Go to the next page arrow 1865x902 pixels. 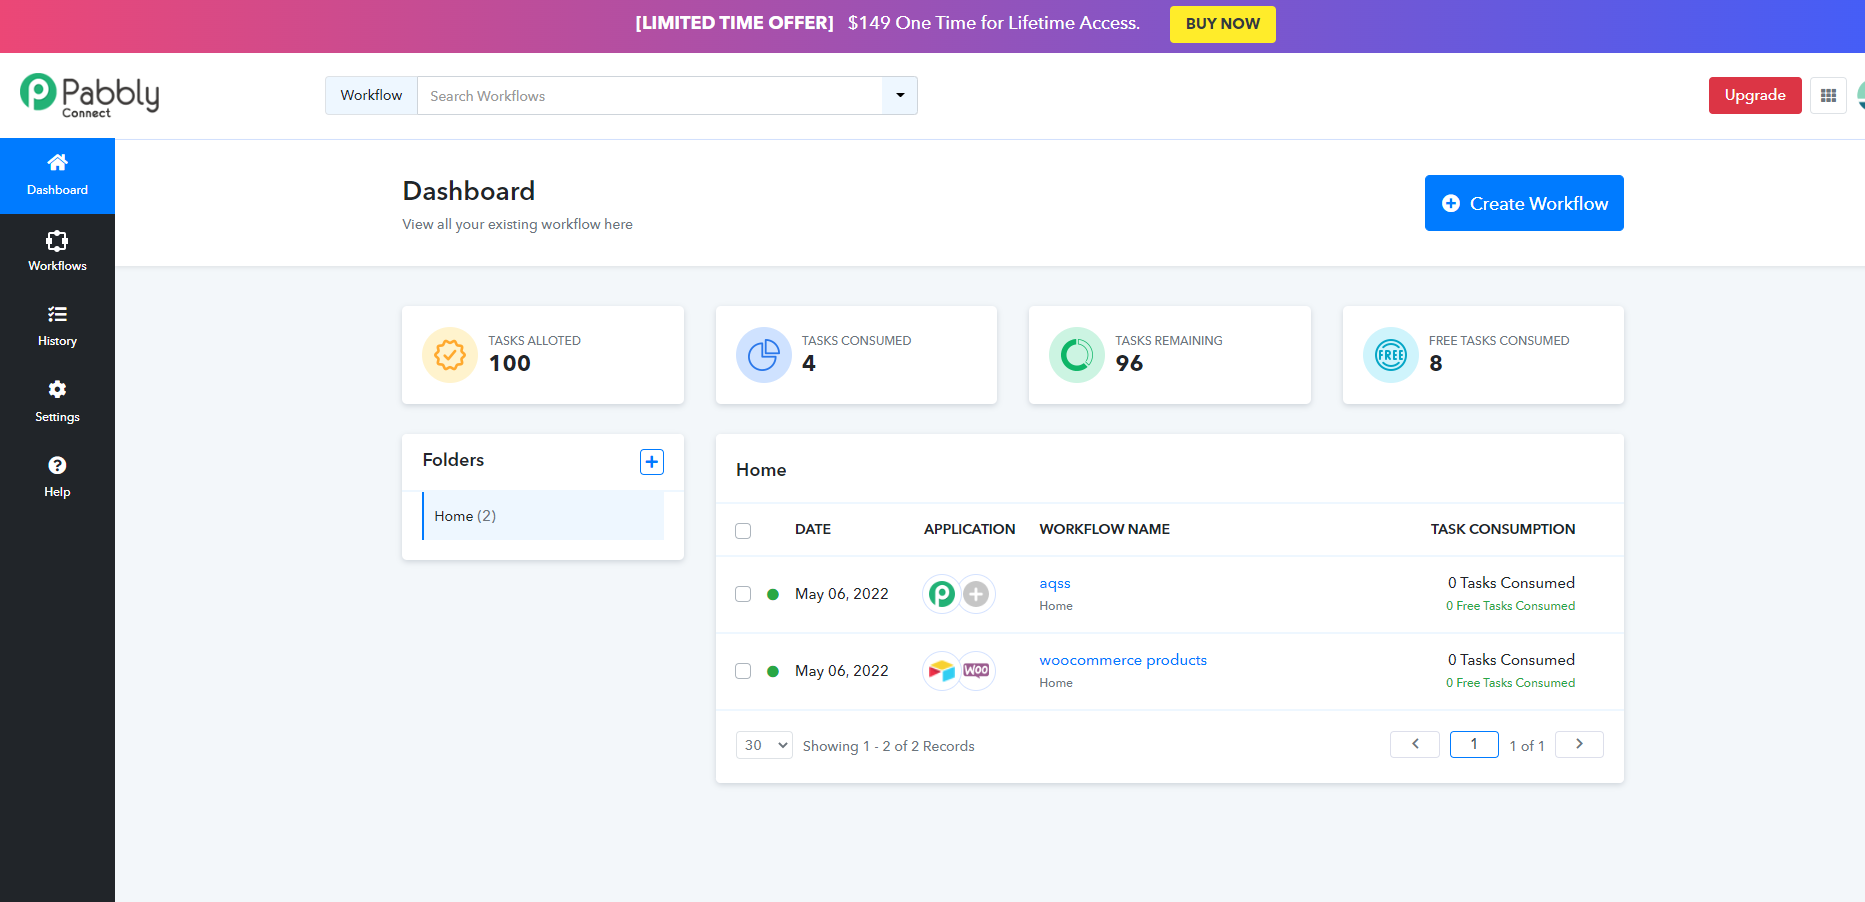coord(1579,744)
